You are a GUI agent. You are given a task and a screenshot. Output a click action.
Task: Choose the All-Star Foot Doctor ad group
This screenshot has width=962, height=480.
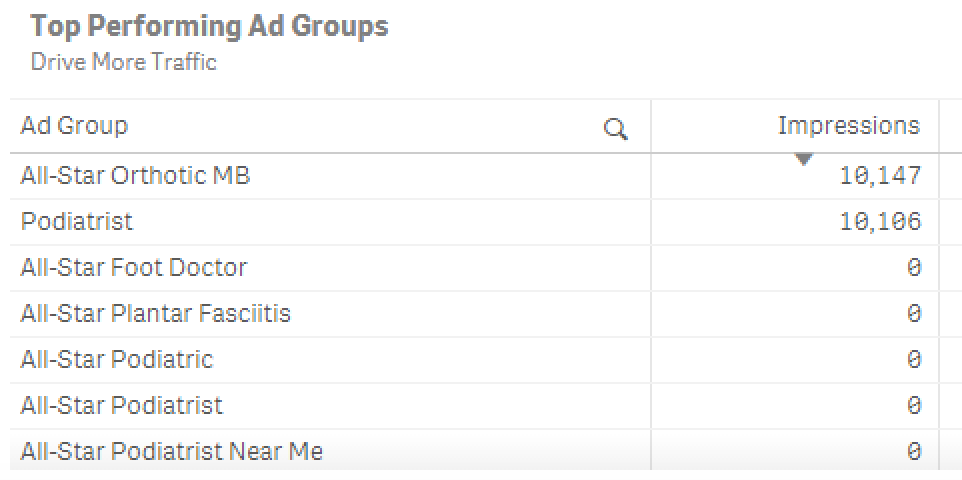[x=133, y=268]
